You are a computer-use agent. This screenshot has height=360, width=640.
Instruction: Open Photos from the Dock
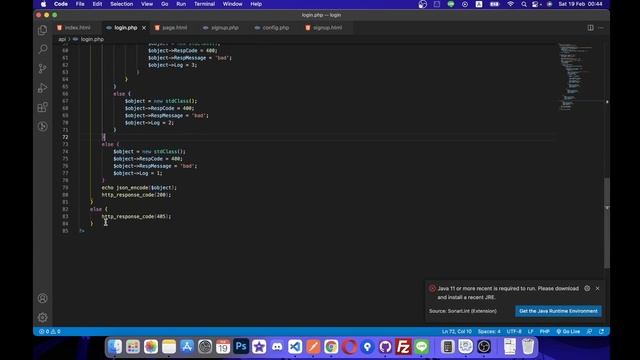(x=151, y=347)
